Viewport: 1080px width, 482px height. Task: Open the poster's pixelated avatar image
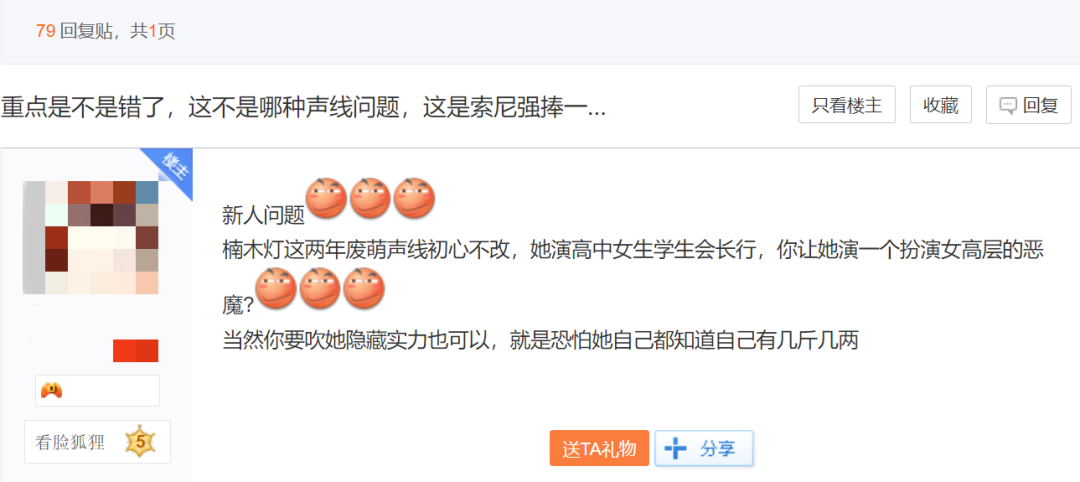click(x=91, y=238)
